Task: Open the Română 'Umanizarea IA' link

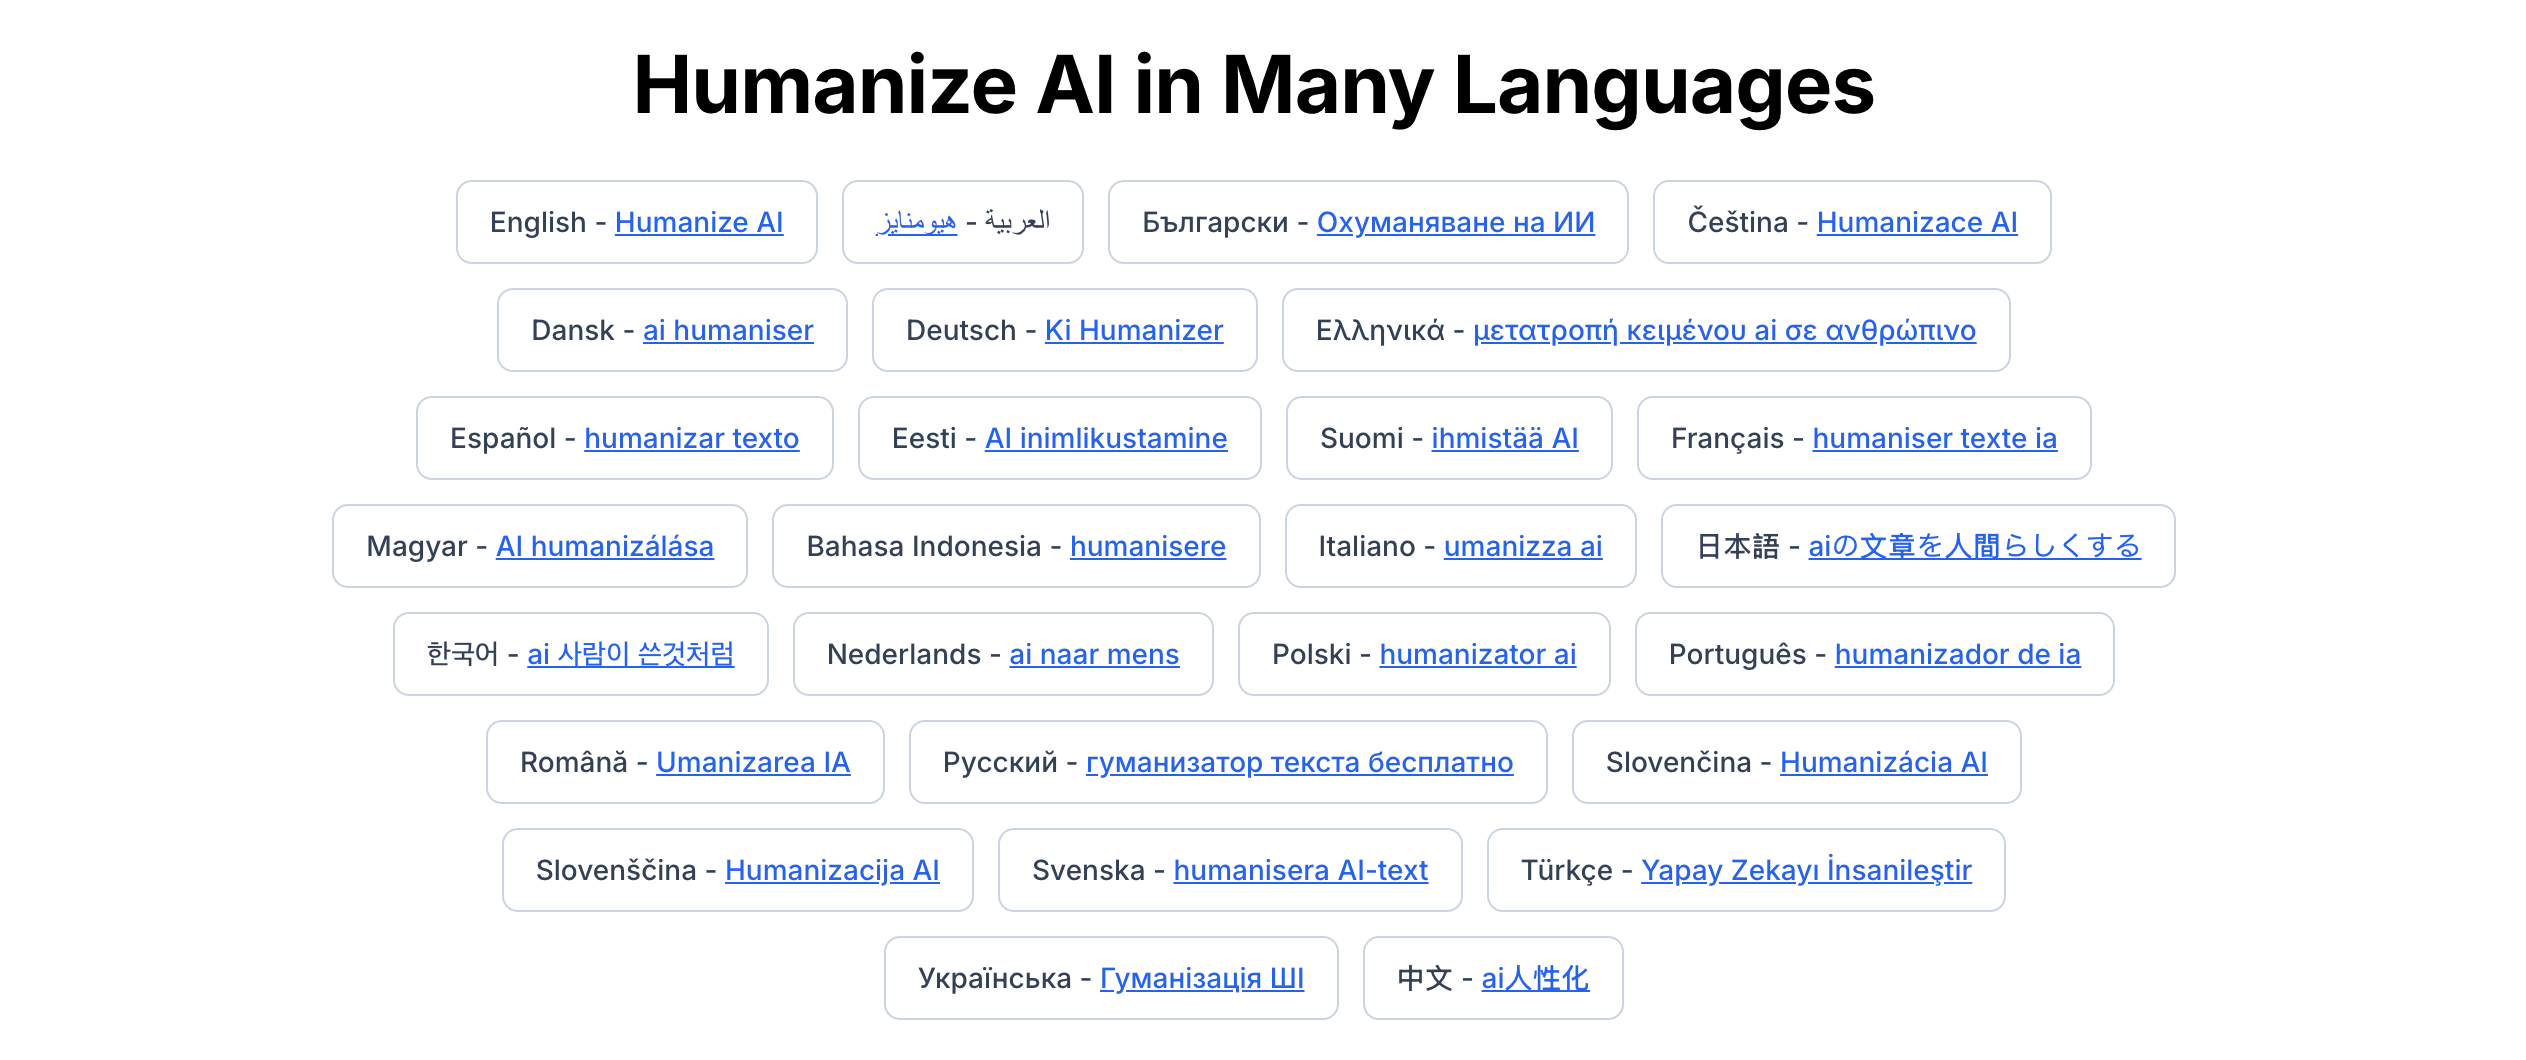Action: (753, 762)
